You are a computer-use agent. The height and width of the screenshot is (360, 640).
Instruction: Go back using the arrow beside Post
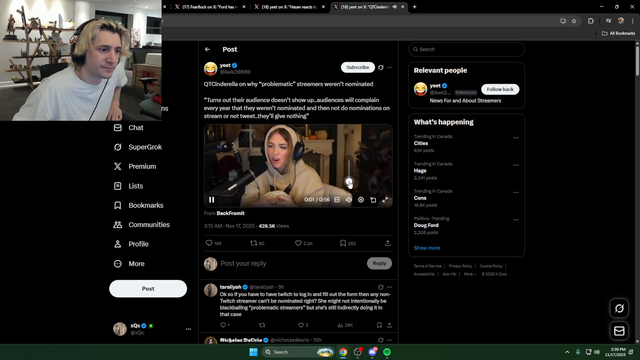(x=207, y=49)
